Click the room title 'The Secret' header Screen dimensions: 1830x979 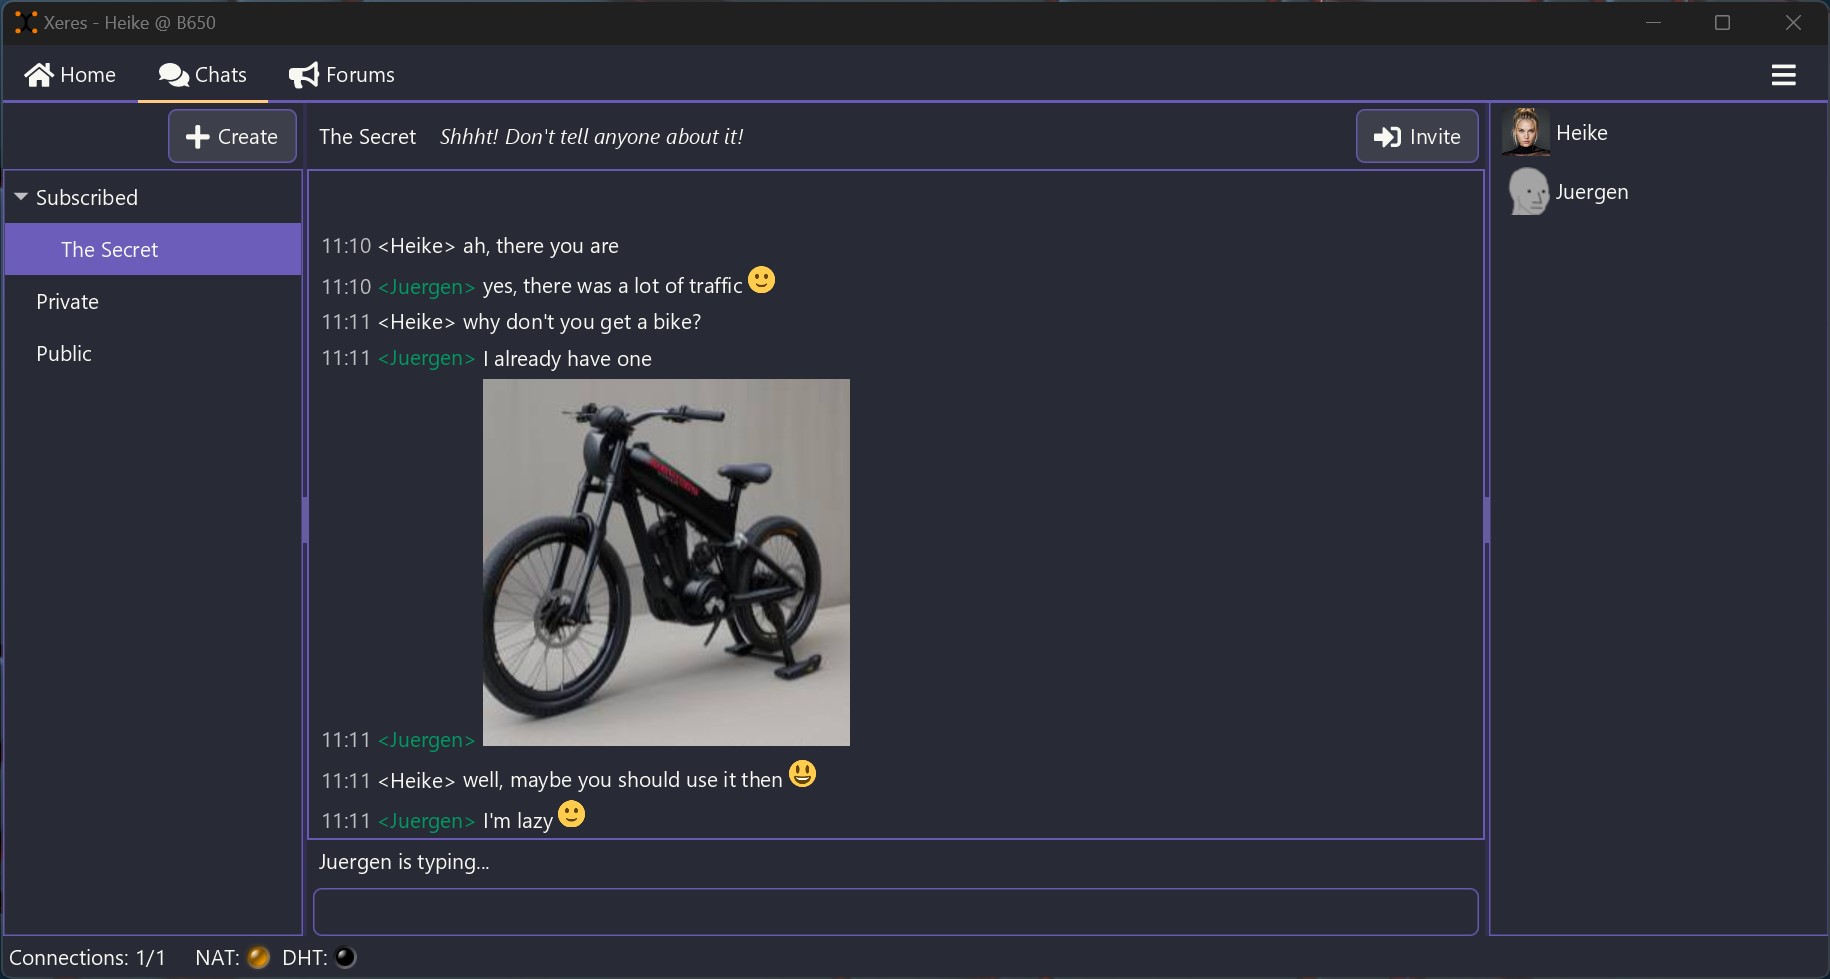pos(367,137)
